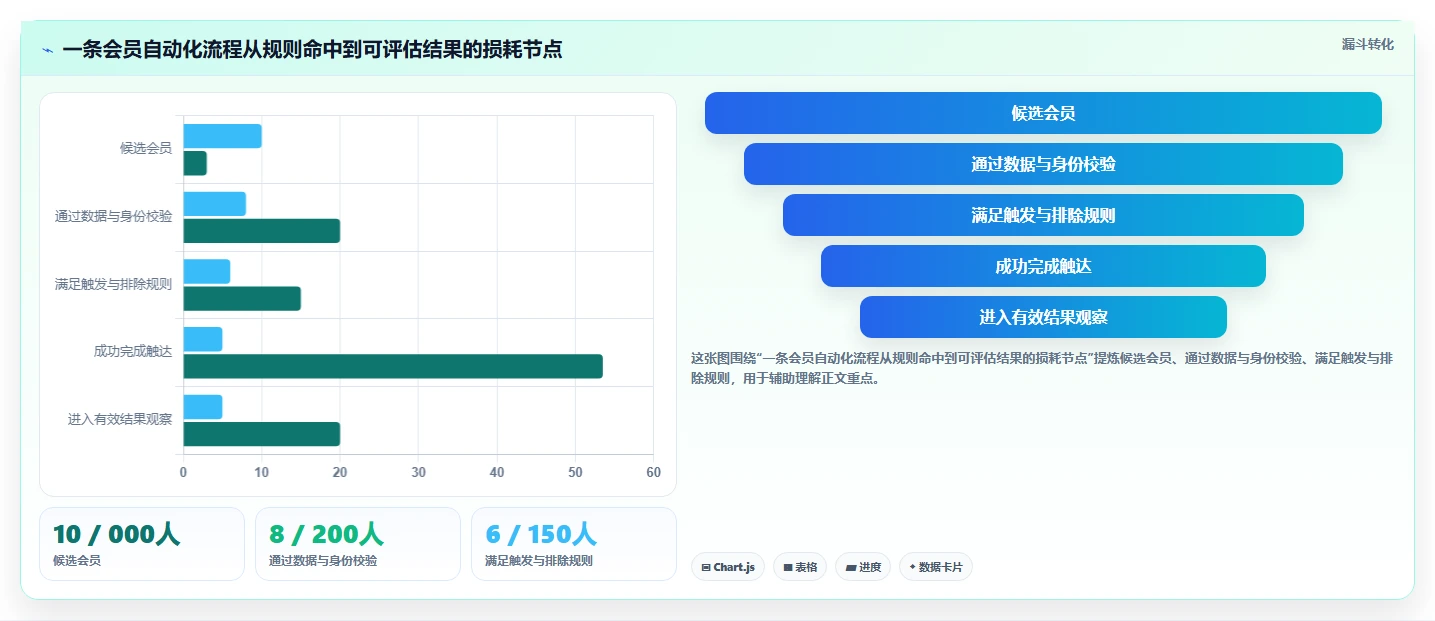Select the 成功完成触达 funnel stage bar
1435x621 pixels.
[x=1043, y=266]
